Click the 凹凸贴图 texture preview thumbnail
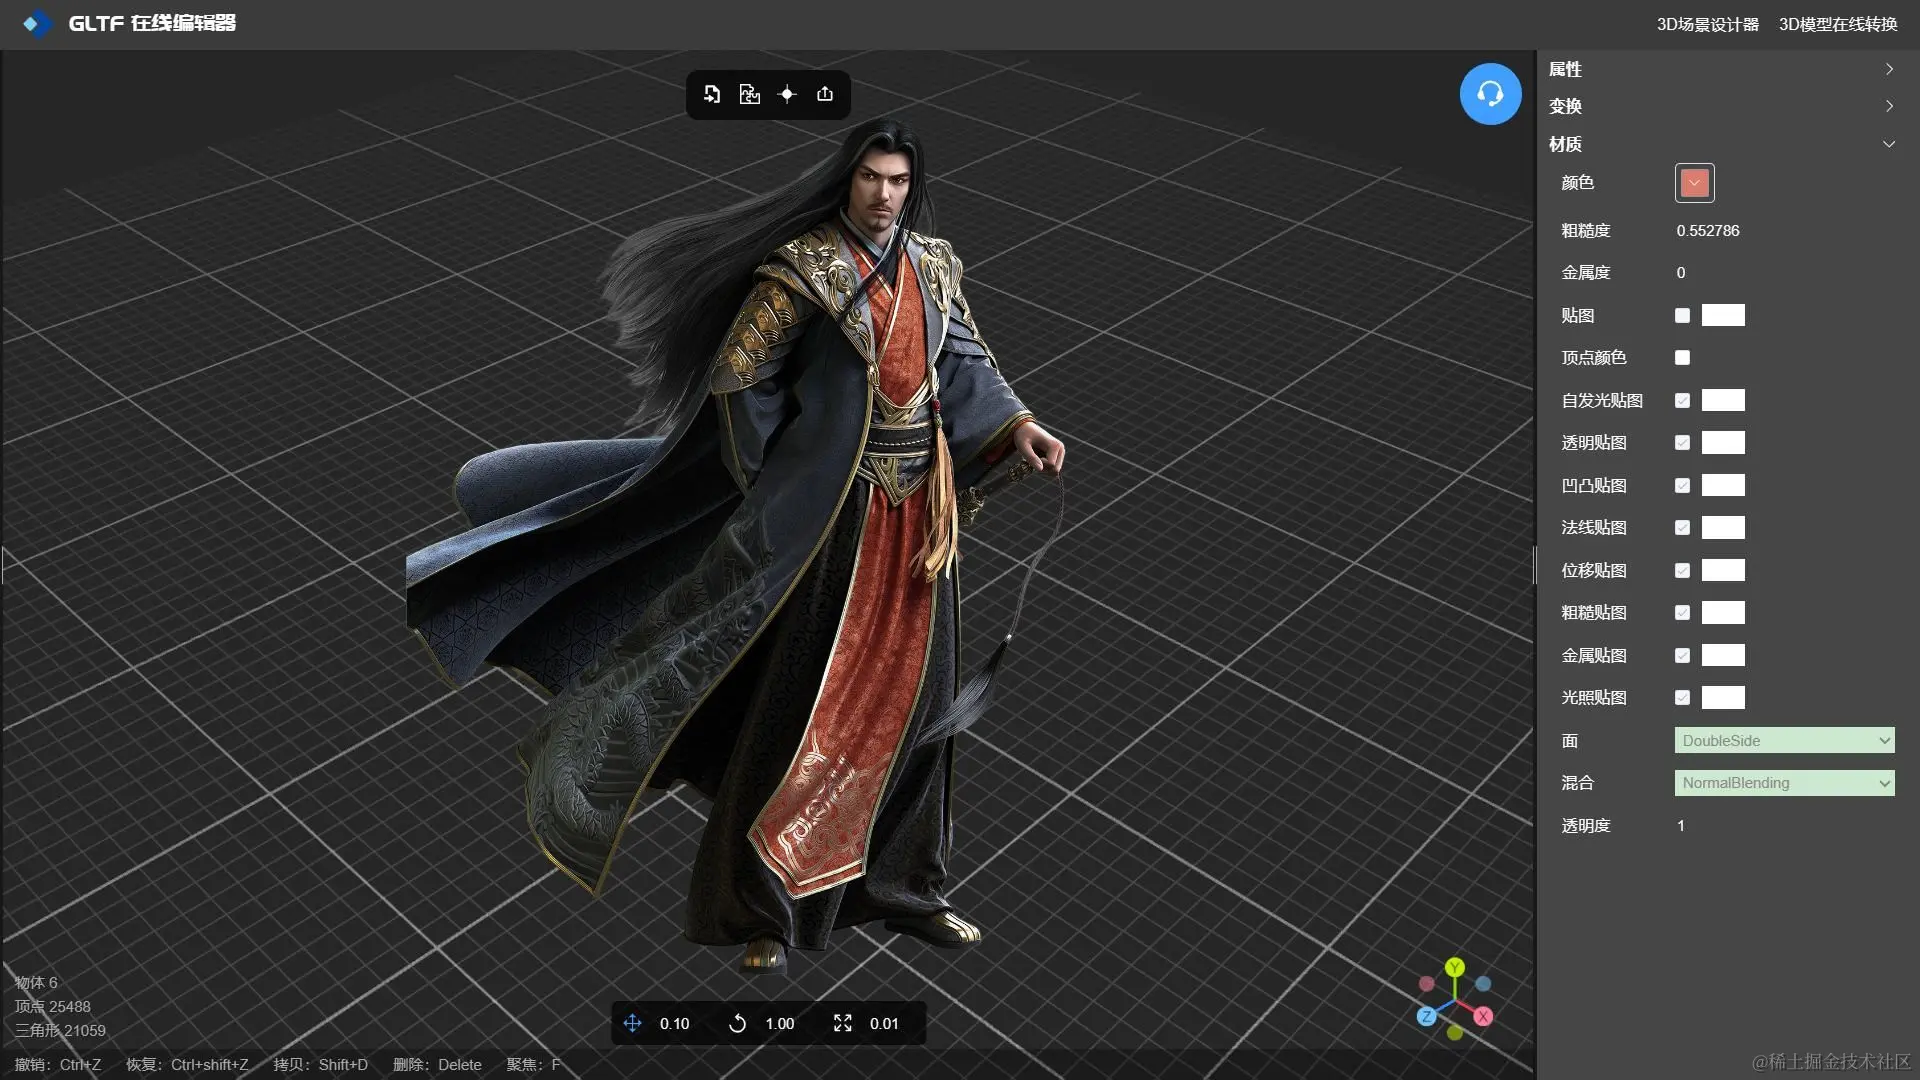Viewport: 1920px width, 1080px height. coord(1723,485)
